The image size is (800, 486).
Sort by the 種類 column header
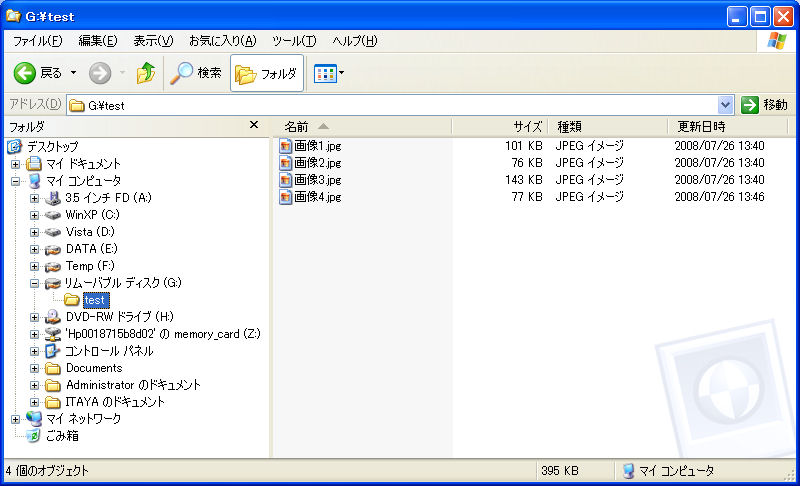point(608,126)
